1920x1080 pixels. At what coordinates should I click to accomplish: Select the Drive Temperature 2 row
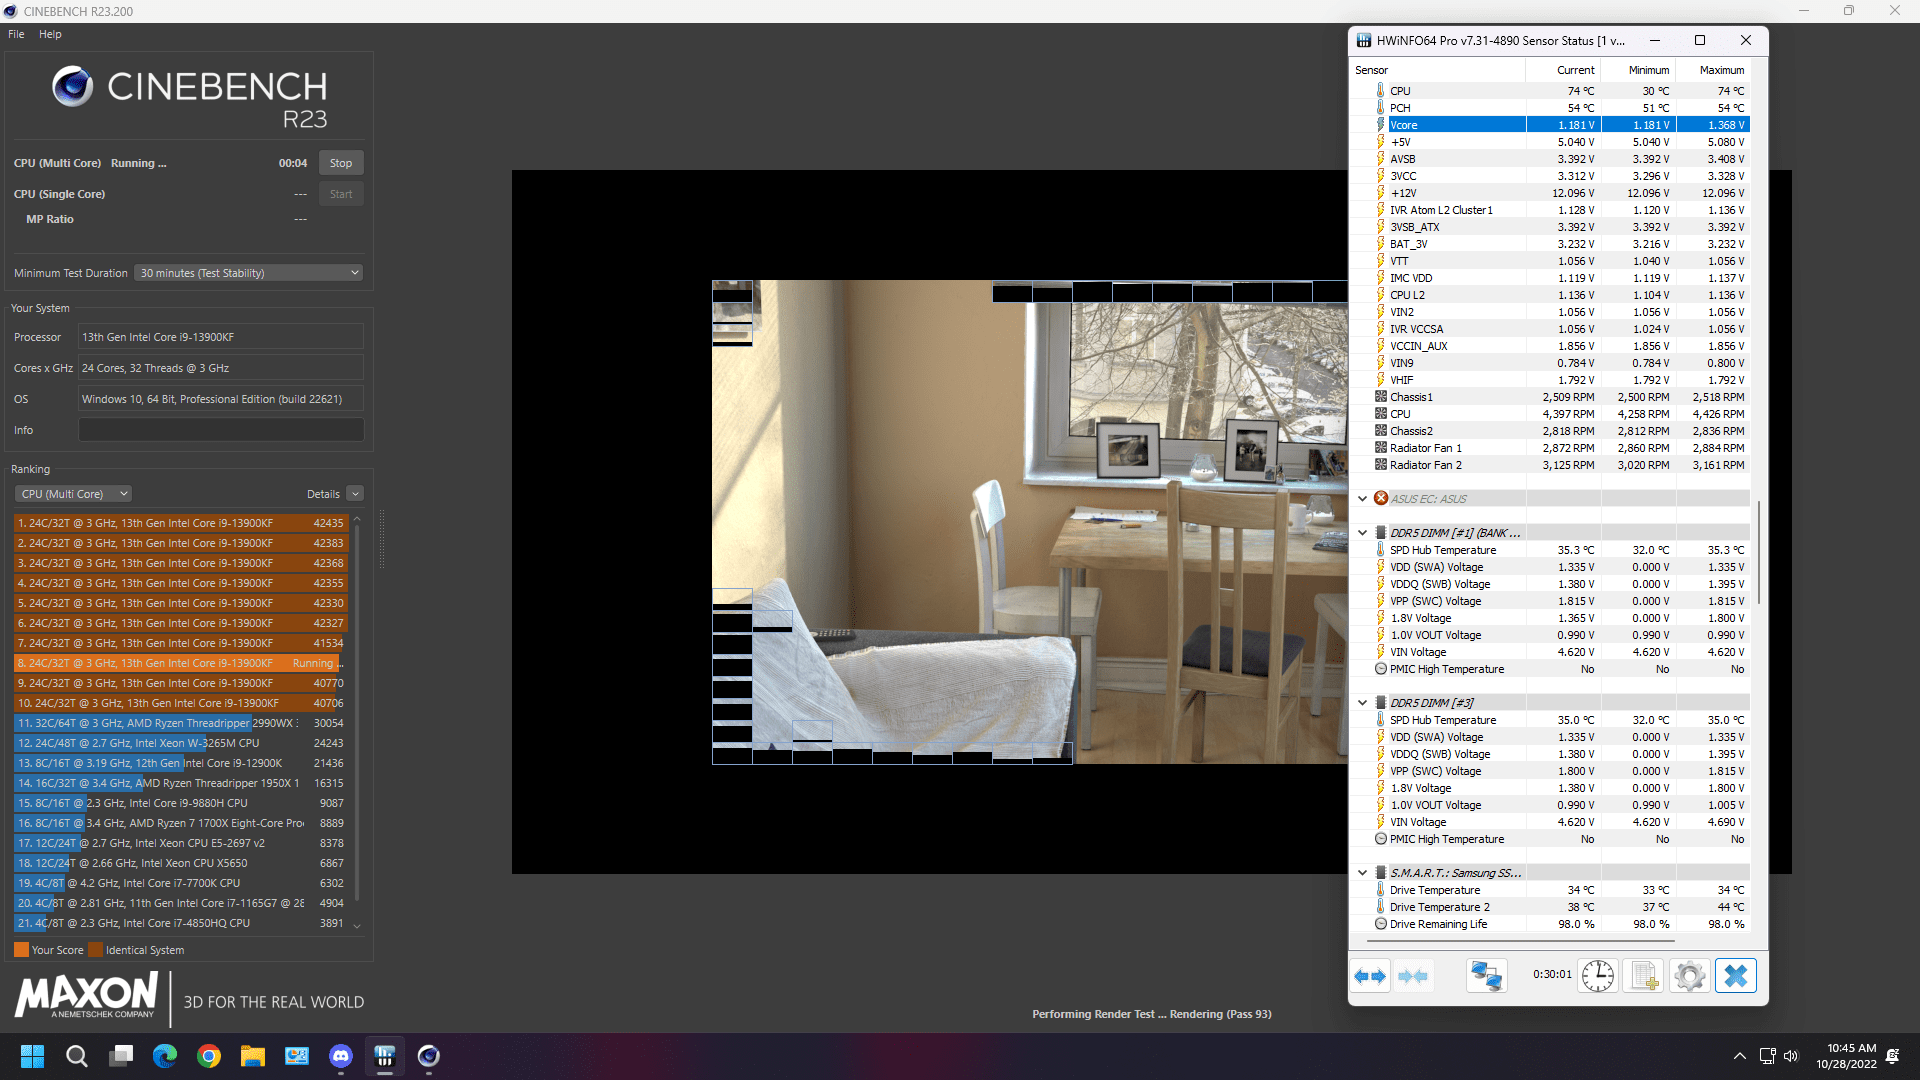pyautogui.click(x=1550, y=907)
